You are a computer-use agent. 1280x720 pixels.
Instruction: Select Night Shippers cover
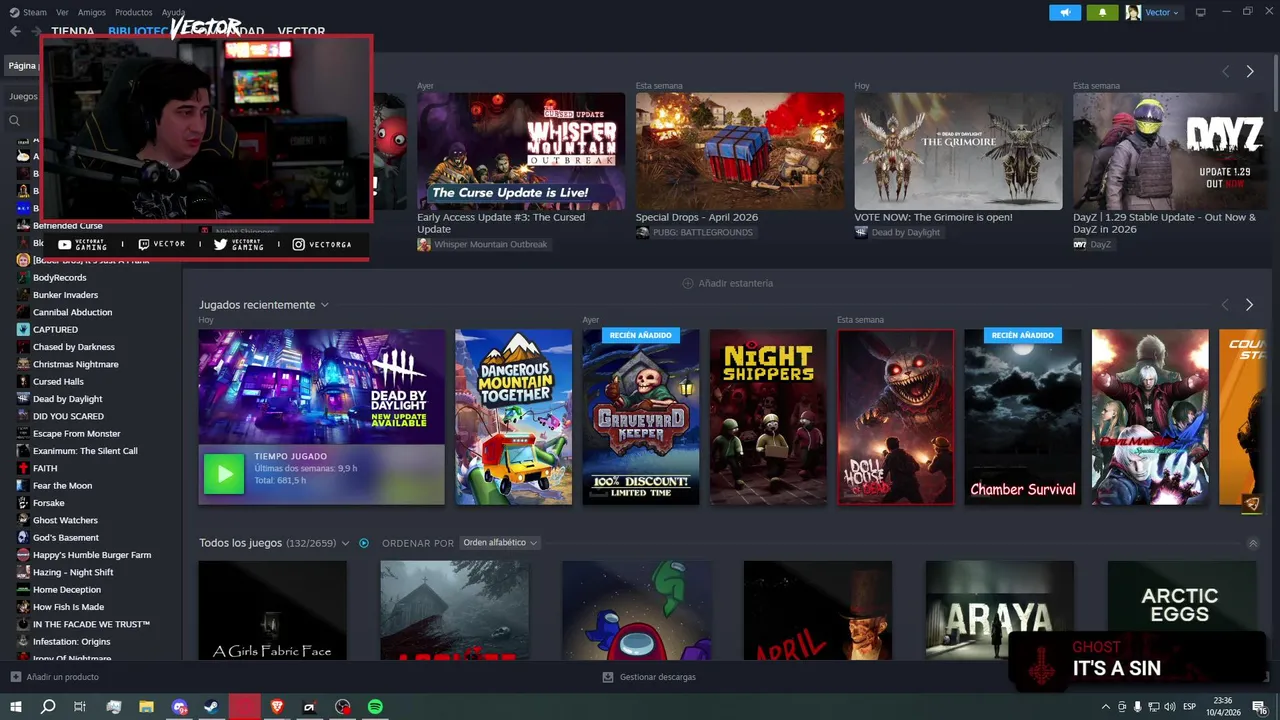[x=768, y=417]
